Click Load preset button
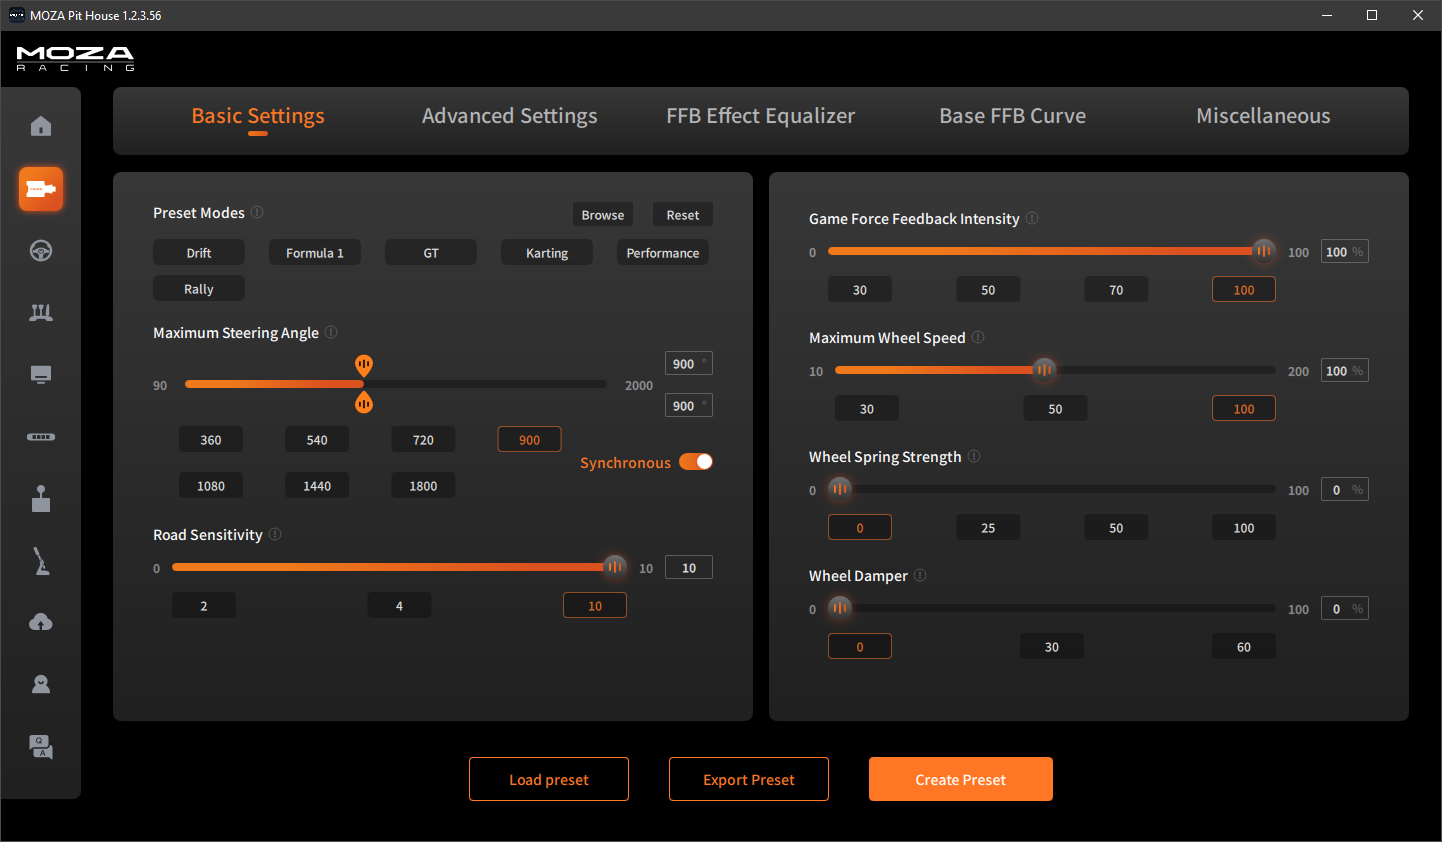The image size is (1442, 842). click(549, 779)
